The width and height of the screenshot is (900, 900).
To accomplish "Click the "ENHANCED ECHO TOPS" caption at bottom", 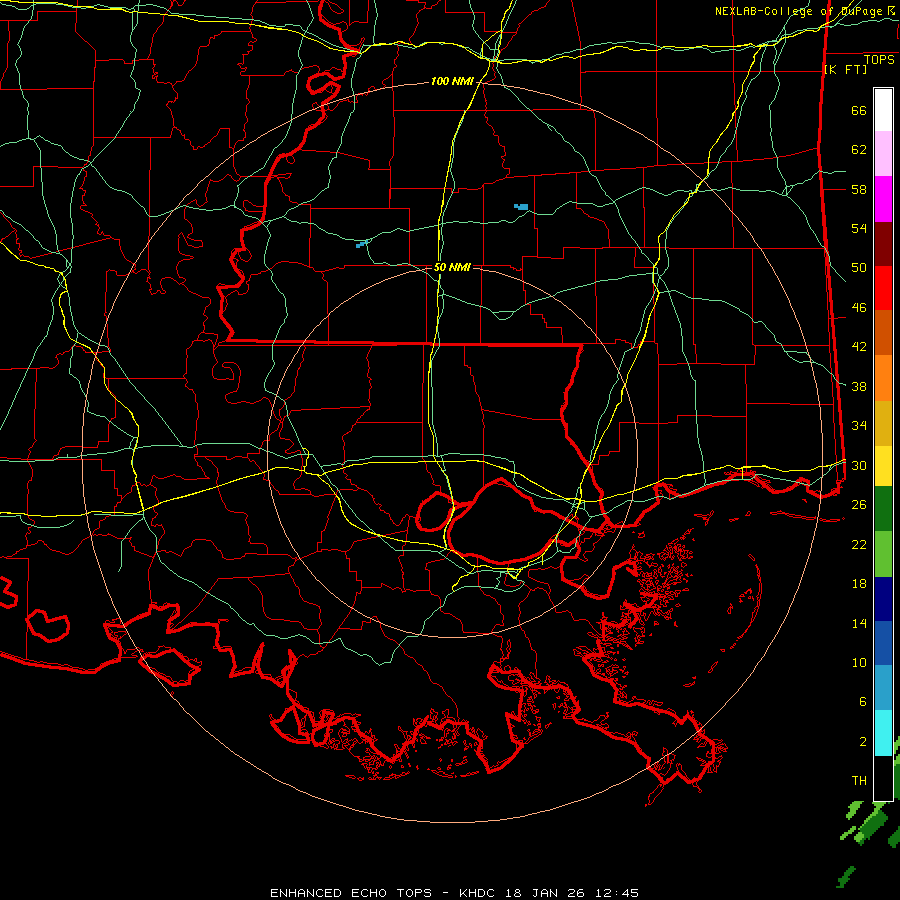I will 351,893.
